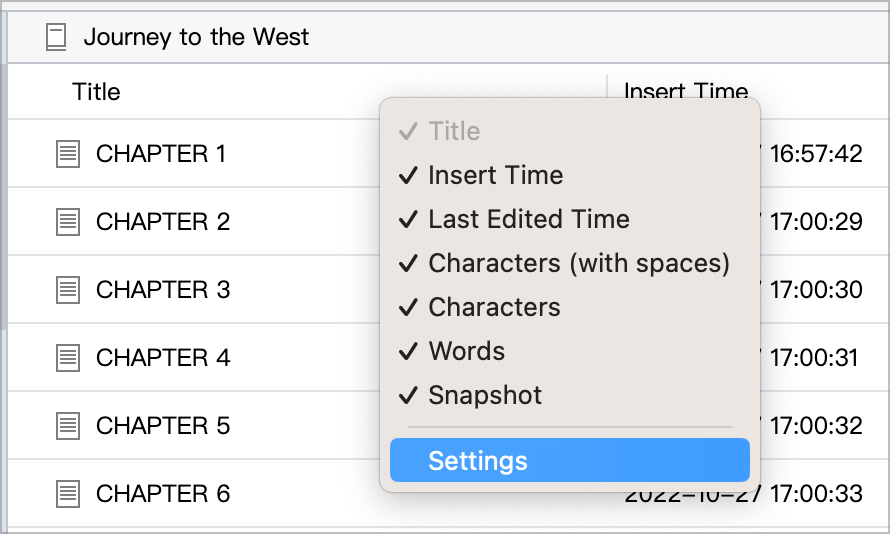
Task: Click the Insert Time column header
Action: click(x=686, y=91)
